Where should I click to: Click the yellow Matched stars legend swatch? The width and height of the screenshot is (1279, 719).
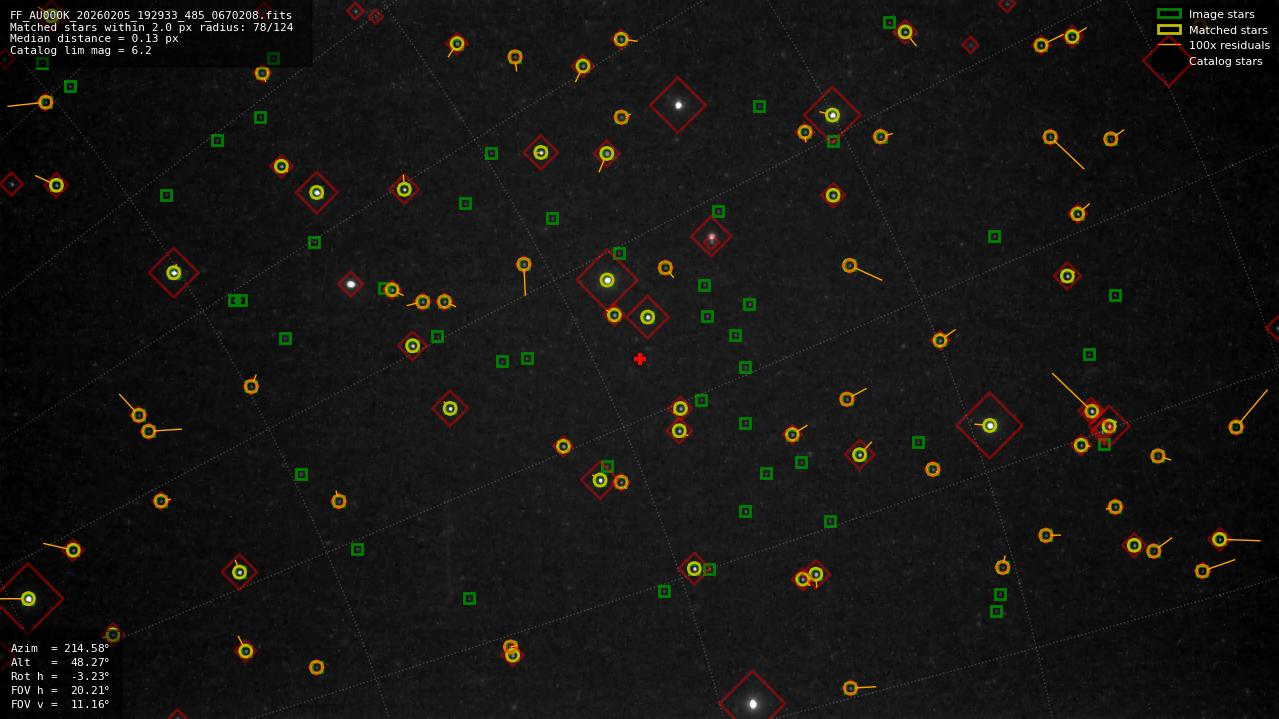1169,30
